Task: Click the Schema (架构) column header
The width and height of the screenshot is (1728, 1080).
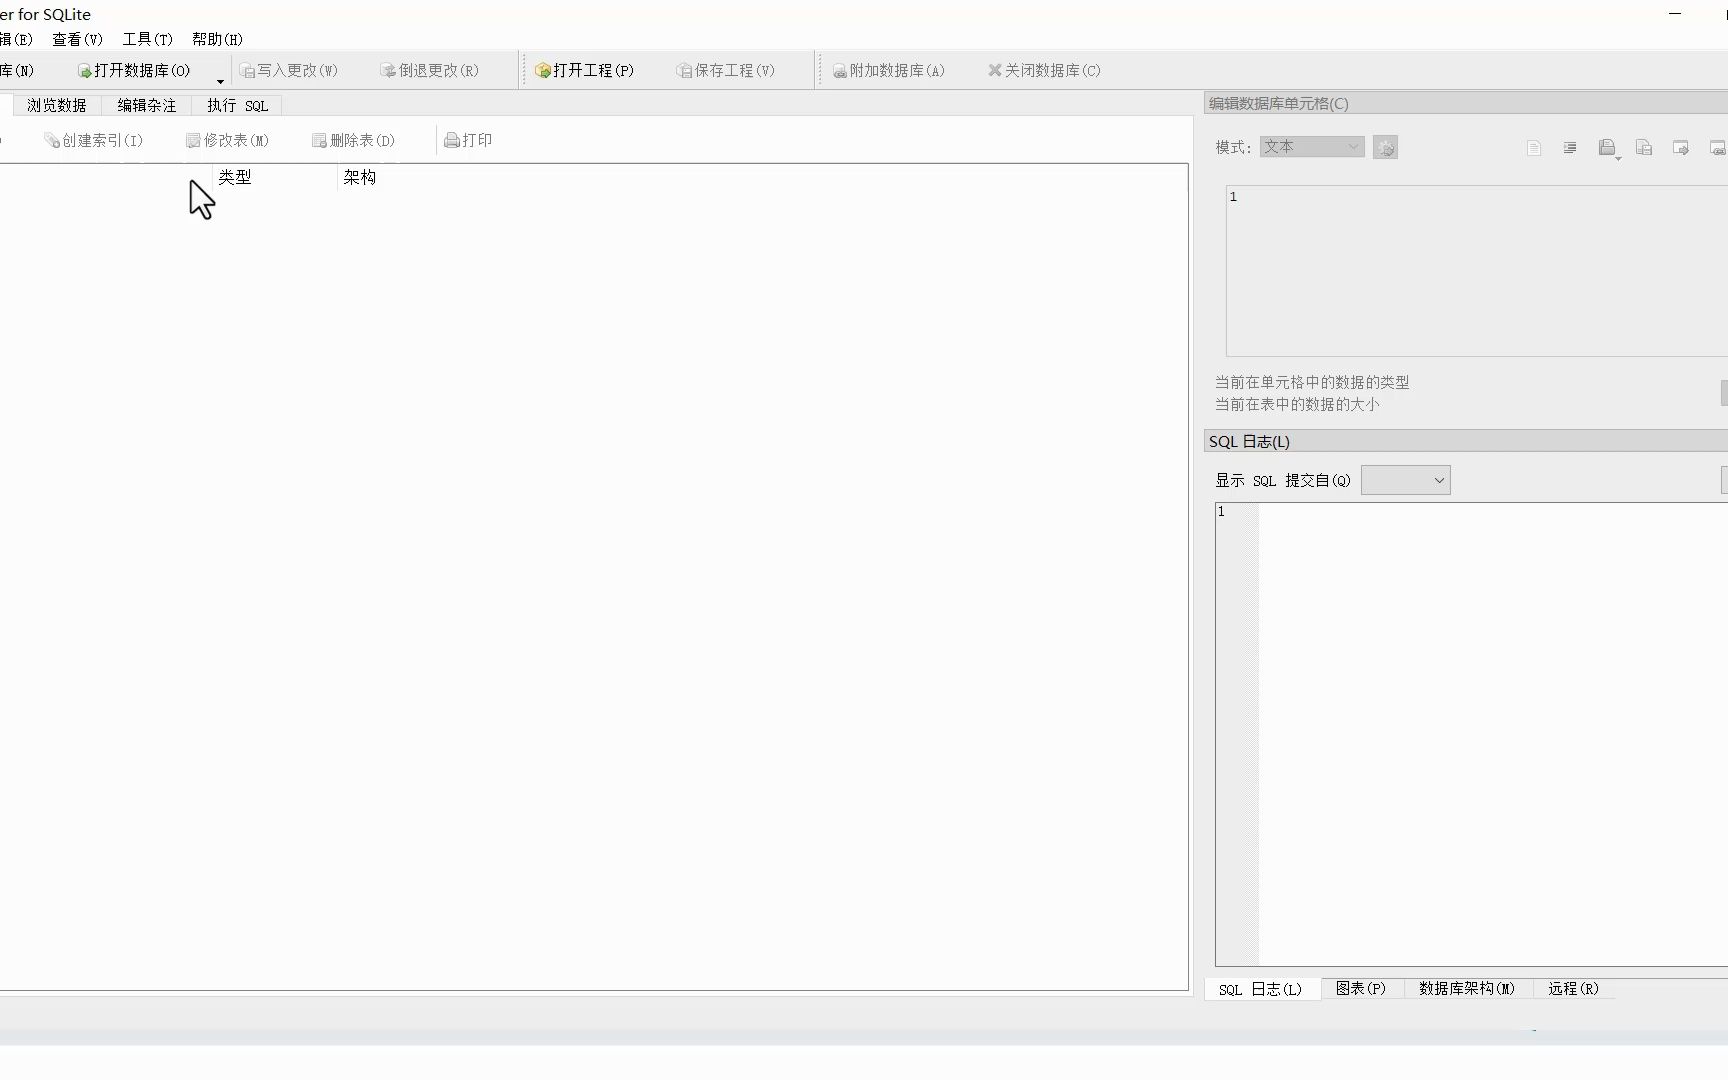Action: 360,177
